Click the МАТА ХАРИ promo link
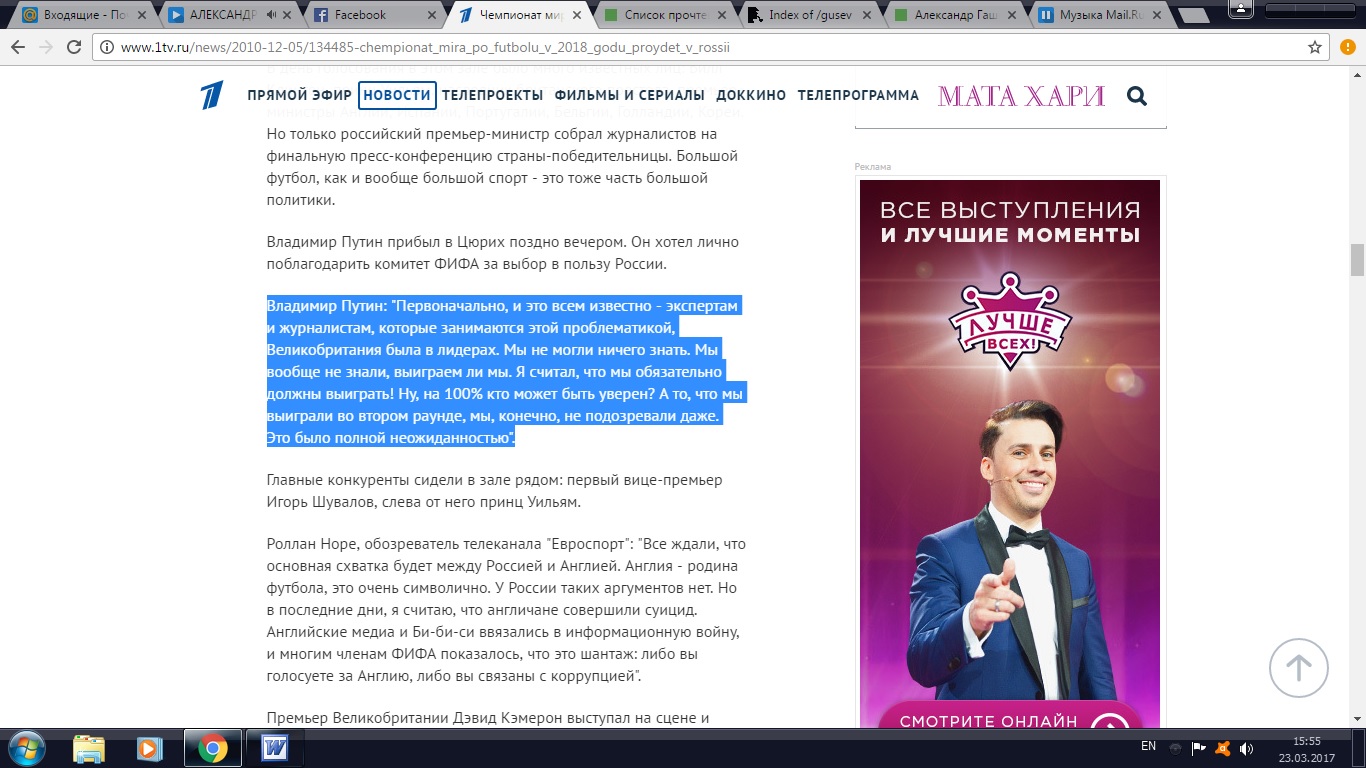This screenshot has width=1366, height=768. tap(1021, 96)
